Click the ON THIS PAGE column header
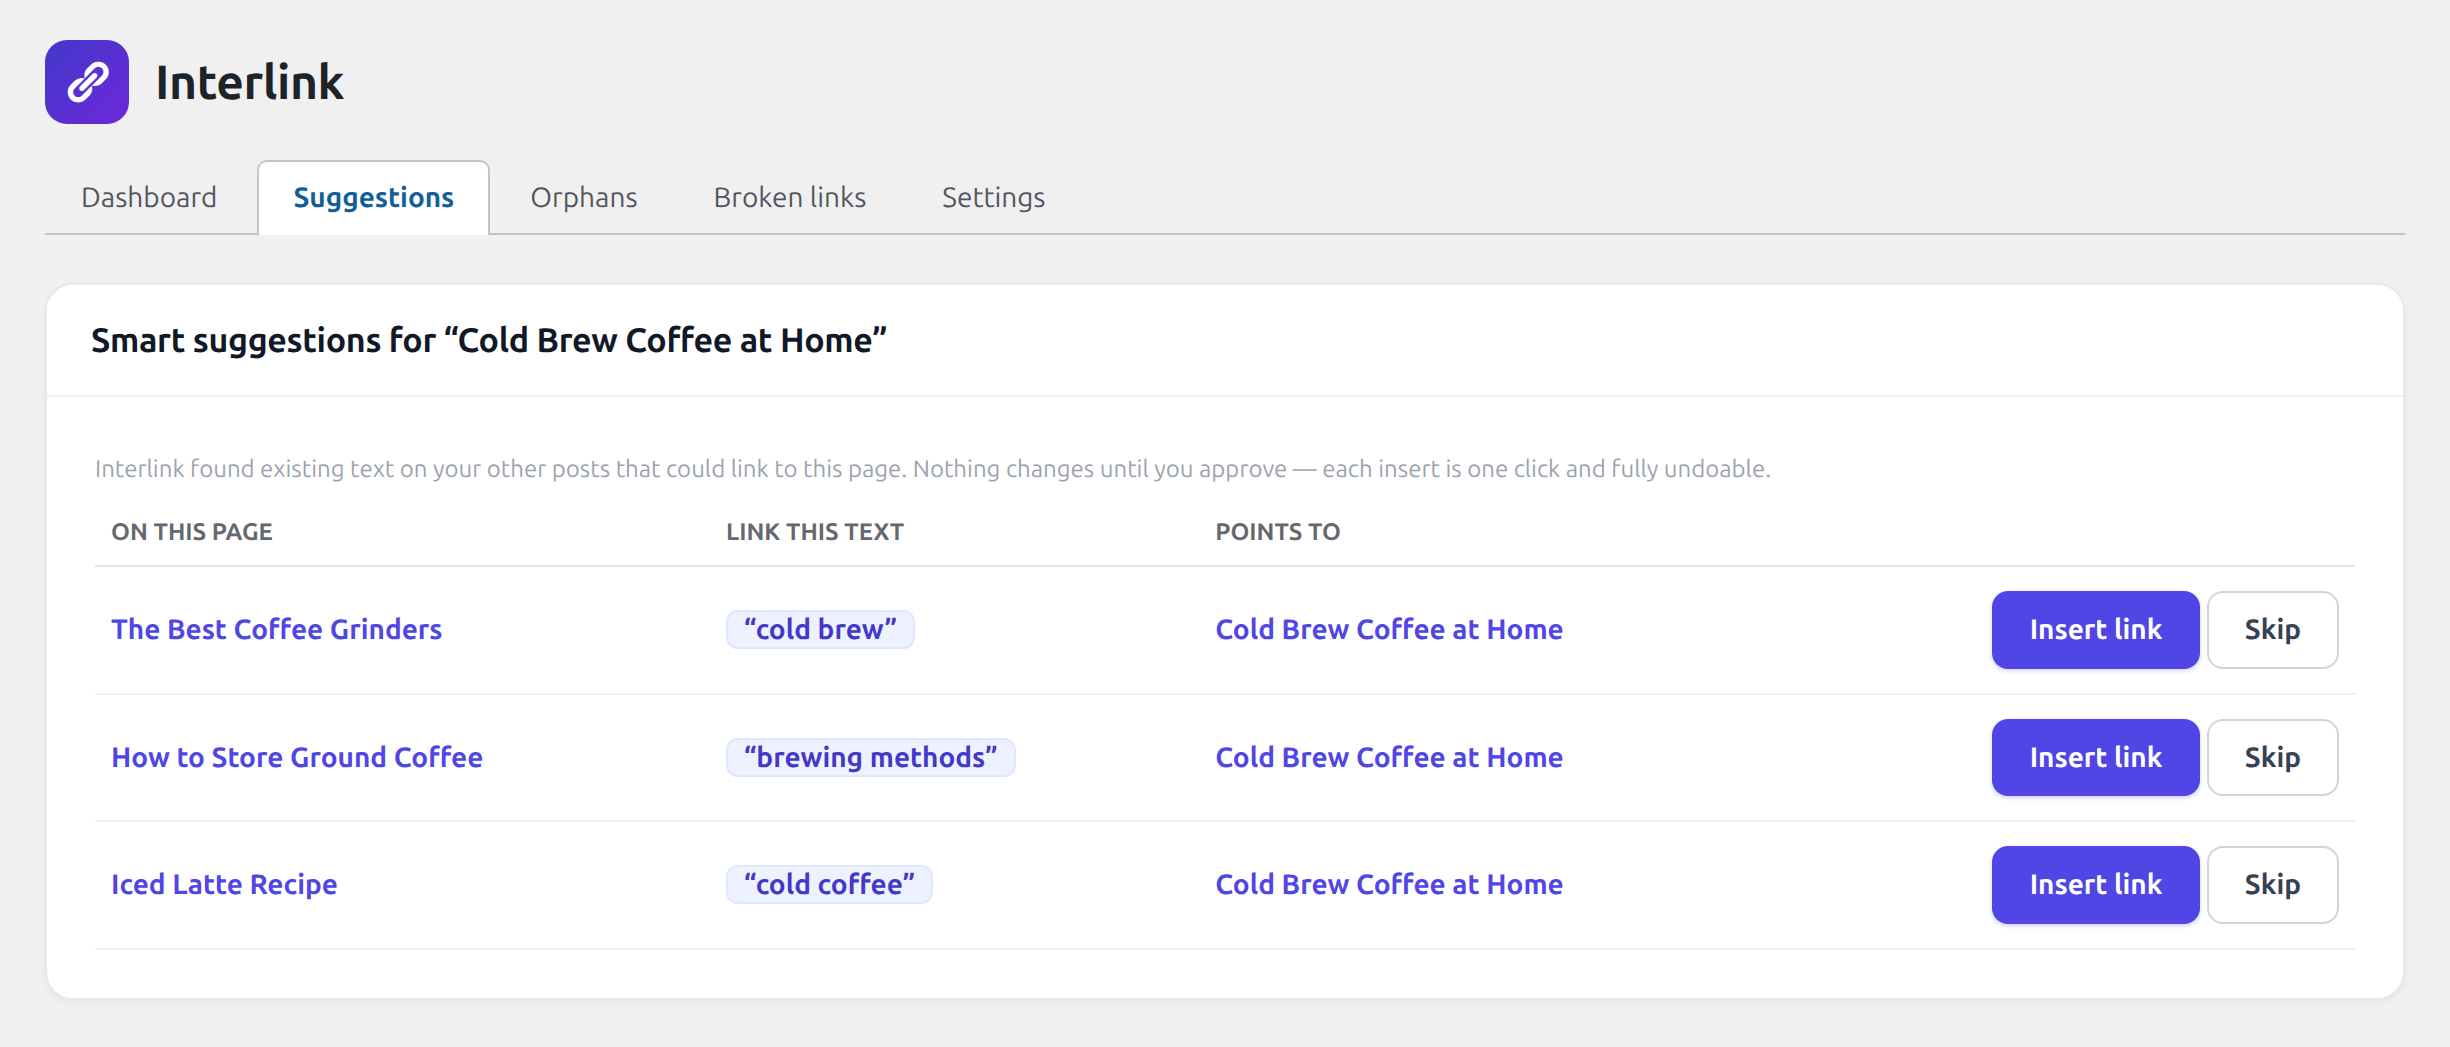The width and height of the screenshot is (2450, 1047). [192, 531]
